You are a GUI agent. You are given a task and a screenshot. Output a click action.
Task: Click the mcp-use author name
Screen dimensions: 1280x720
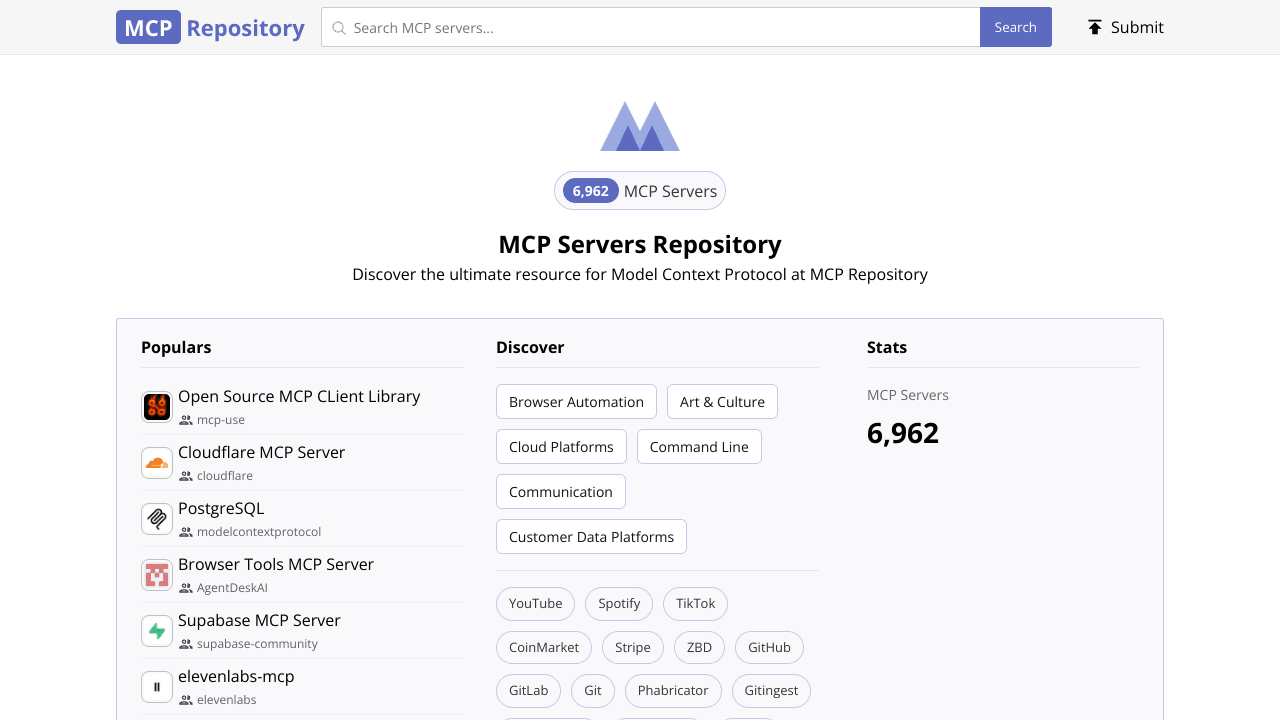pos(221,420)
